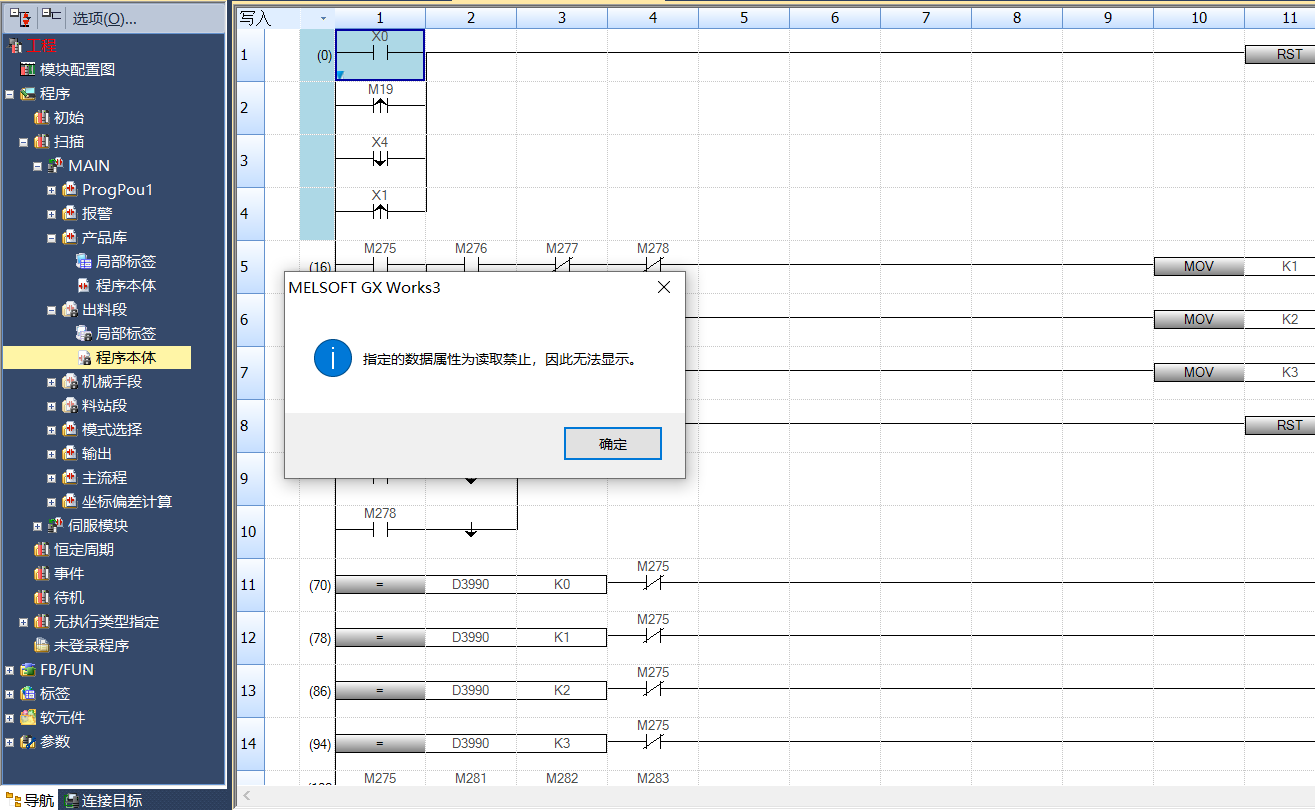Collapse the MAIN program node

point(38,166)
